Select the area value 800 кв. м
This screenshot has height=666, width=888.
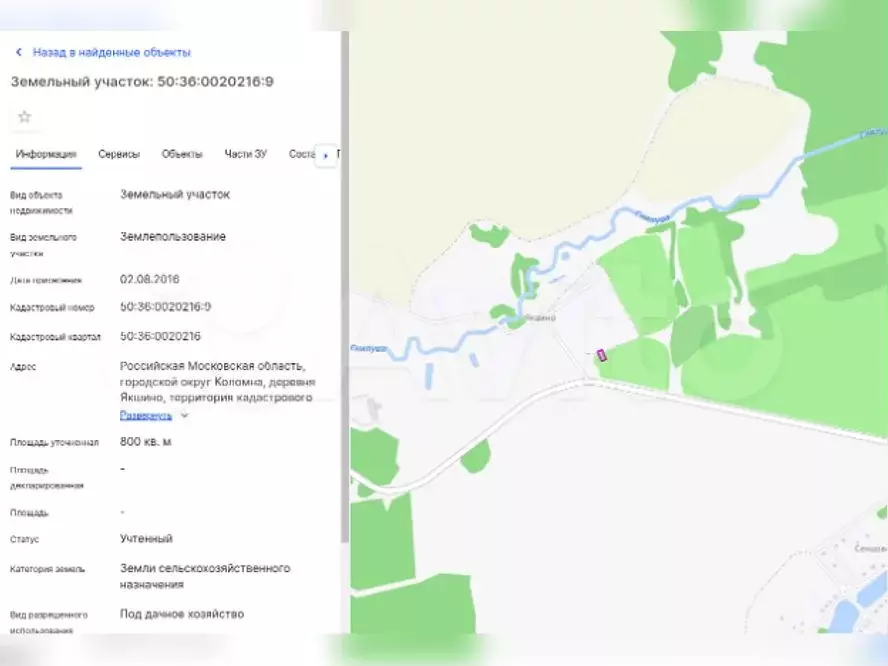pos(146,442)
